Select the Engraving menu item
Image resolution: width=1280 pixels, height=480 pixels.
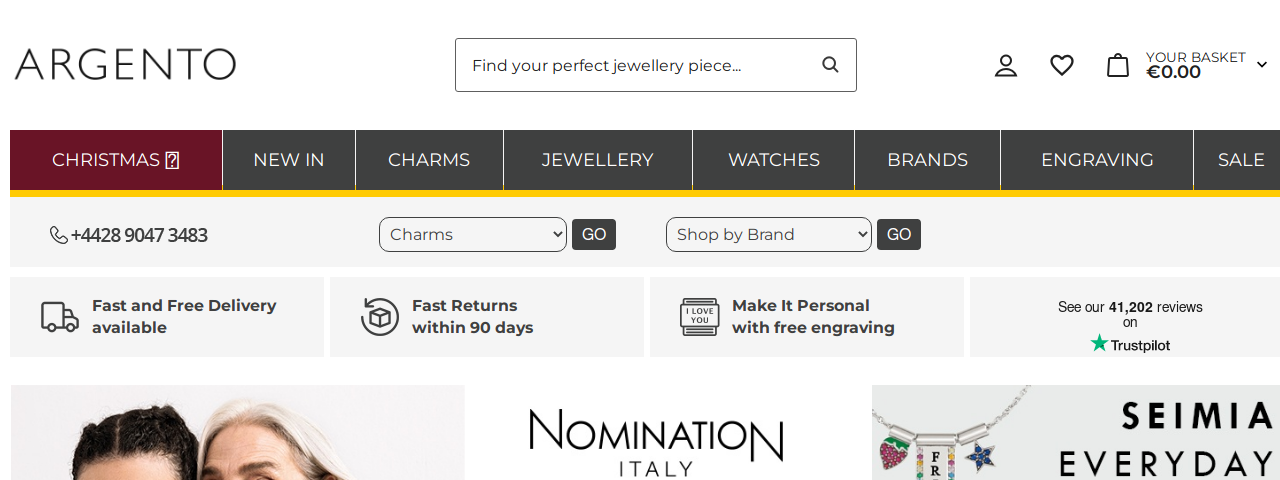1097,160
